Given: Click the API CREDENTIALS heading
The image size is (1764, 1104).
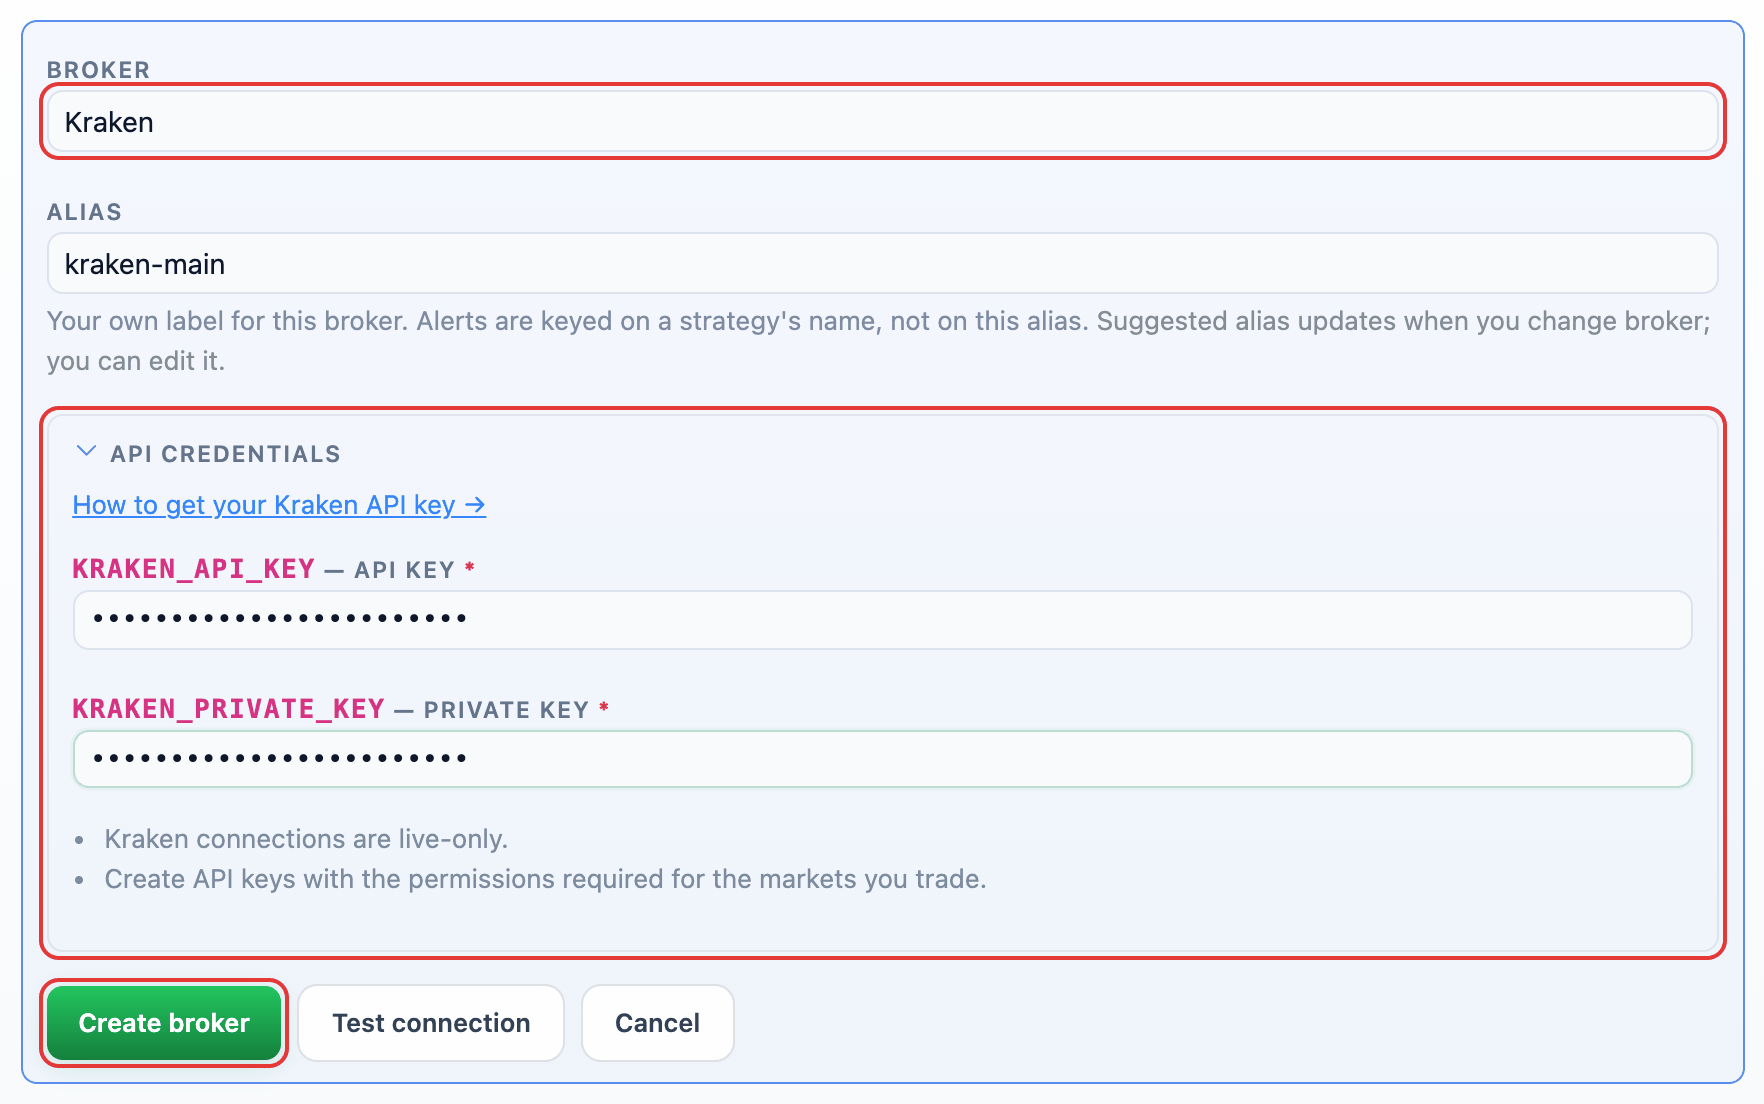Looking at the screenshot, I should click(225, 454).
